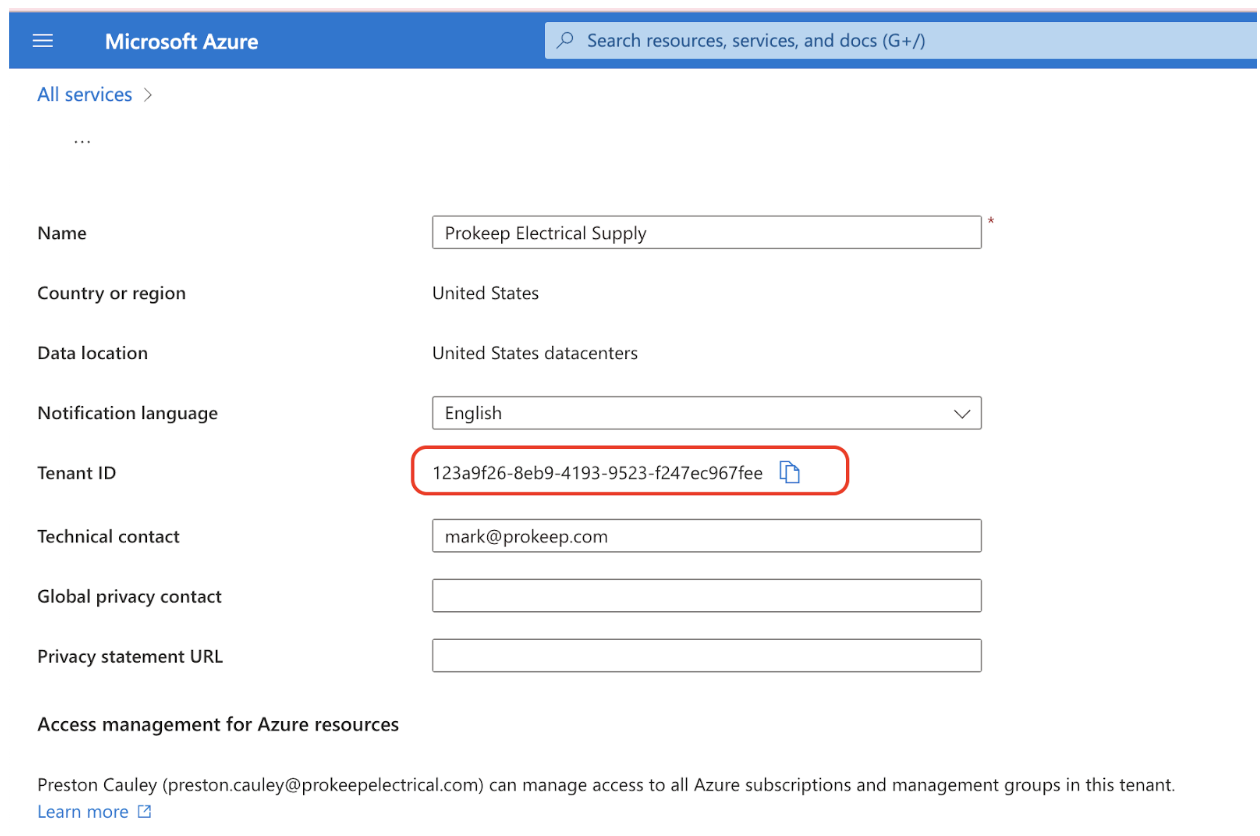Click the Privacy statement URL field
This screenshot has height=836, width=1260.
(x=706, y=655)
